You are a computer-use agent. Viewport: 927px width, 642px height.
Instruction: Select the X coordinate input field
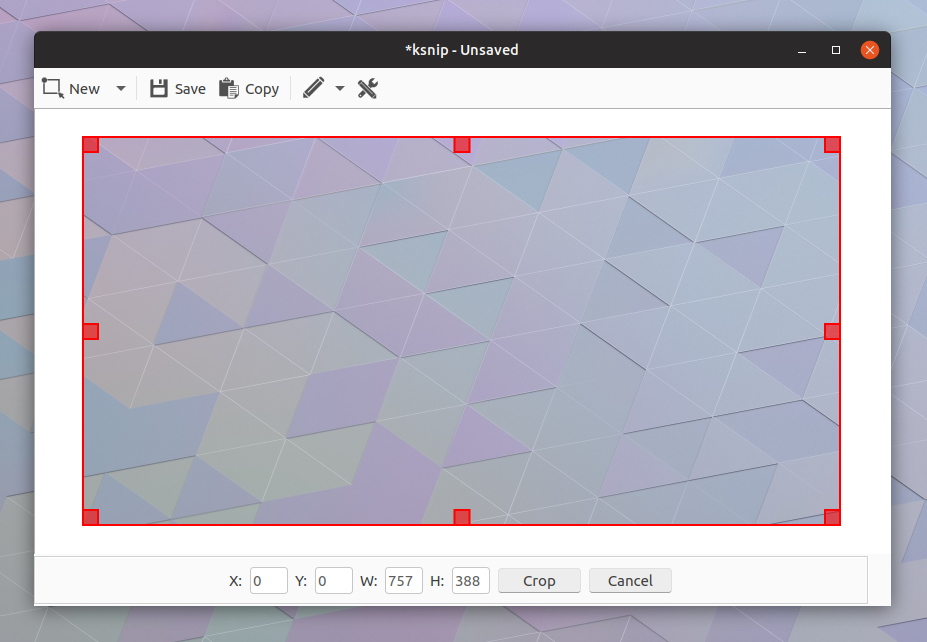[x=268, y=580]
